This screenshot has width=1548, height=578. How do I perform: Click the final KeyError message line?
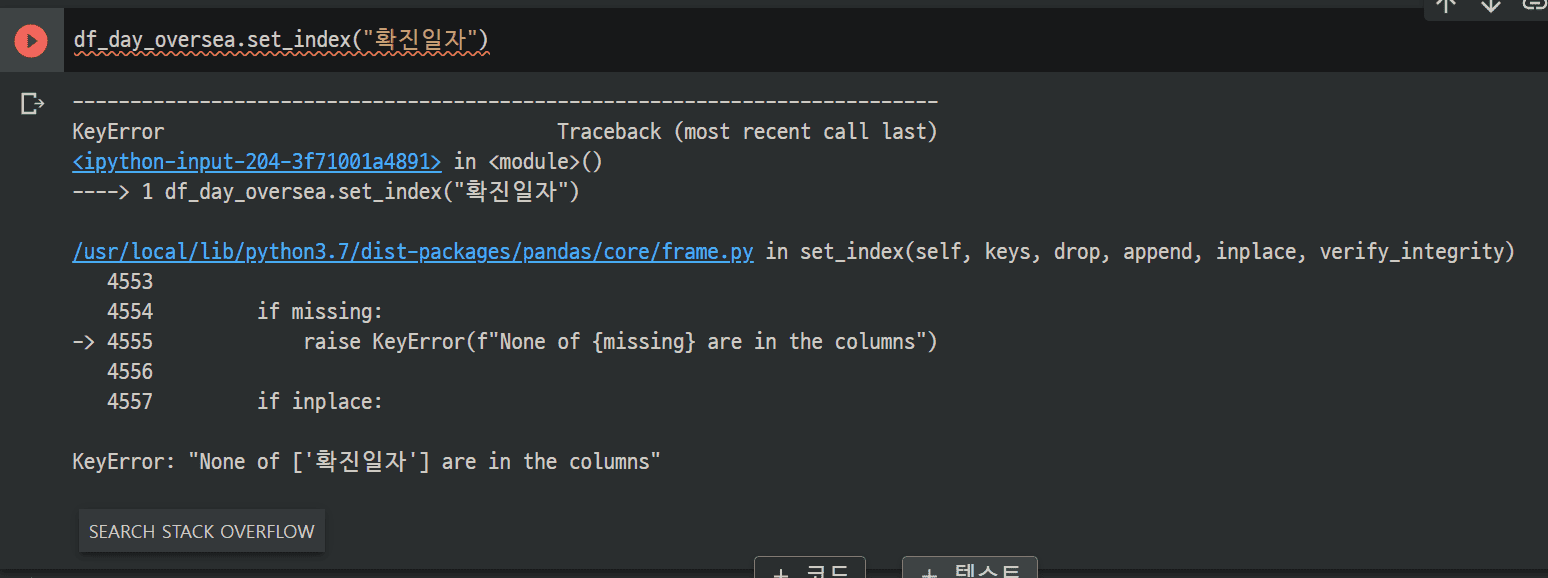(x=367, y=461)
